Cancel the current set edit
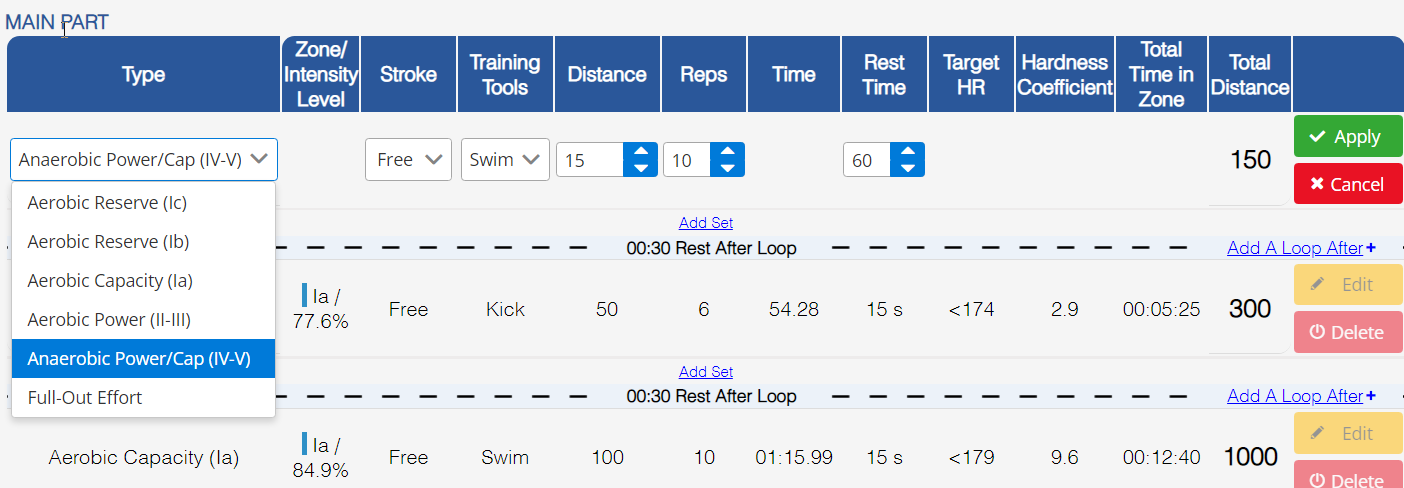 pos(1347,184)
